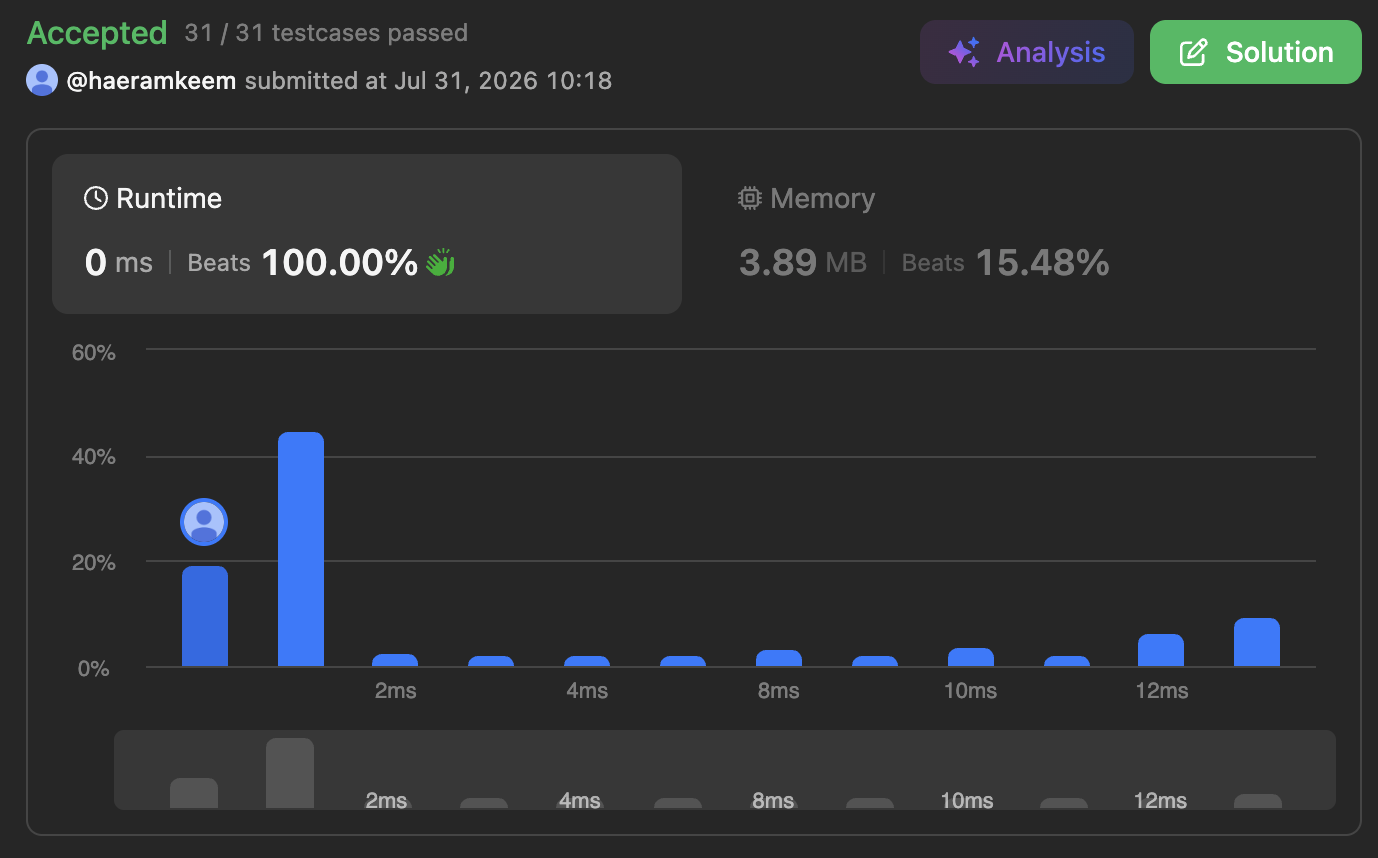Screen dimensions: 1378x858
Task: Click the pencil edit icon on Solution
Action: click(x=1193, y=53)
